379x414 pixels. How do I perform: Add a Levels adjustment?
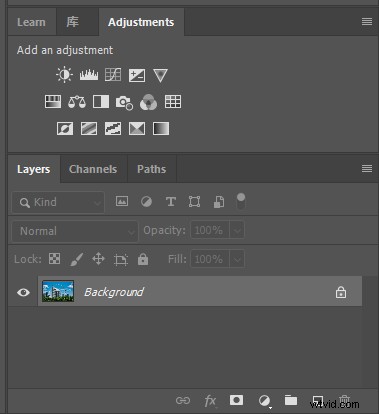tap(89, 75)
